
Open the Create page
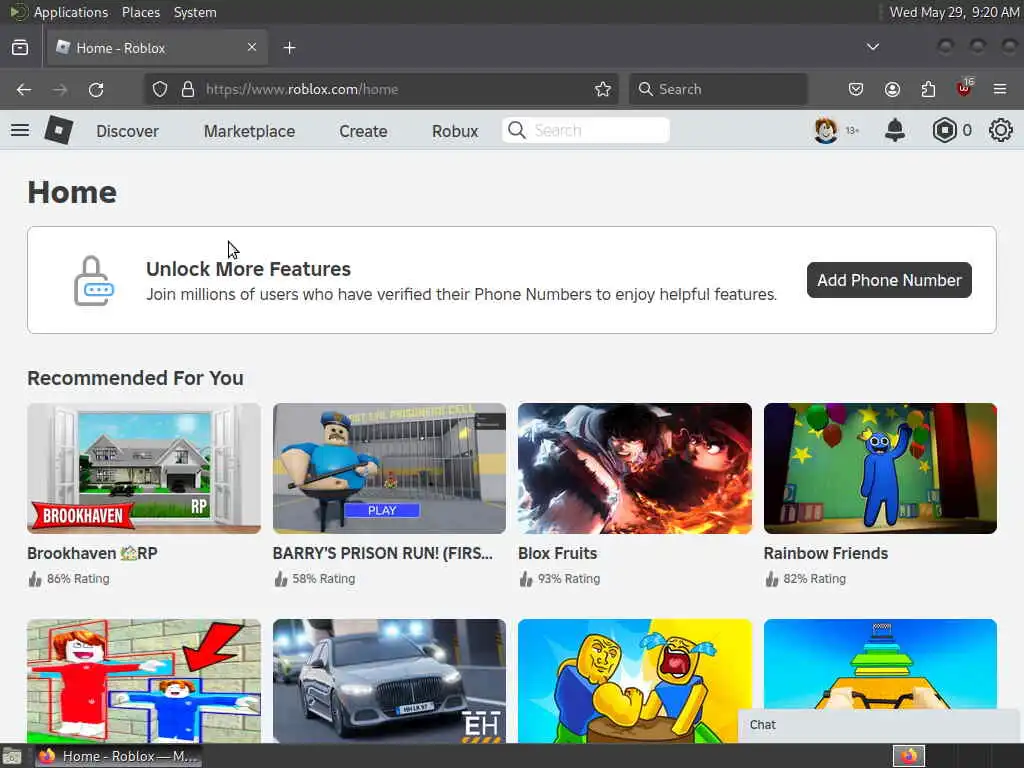pos(363,131)
